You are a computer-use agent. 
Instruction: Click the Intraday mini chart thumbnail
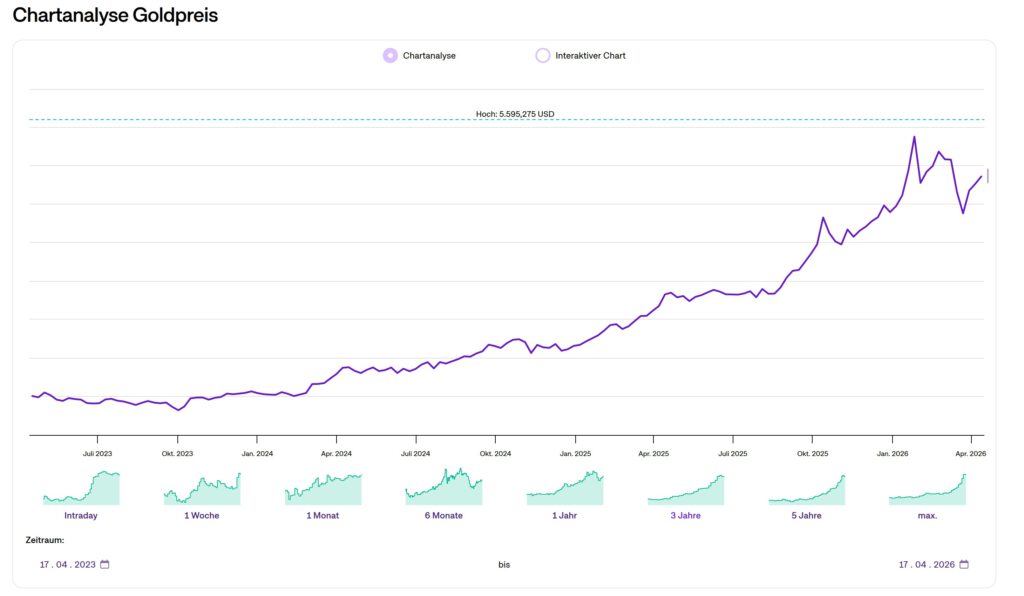pos(81,488)
